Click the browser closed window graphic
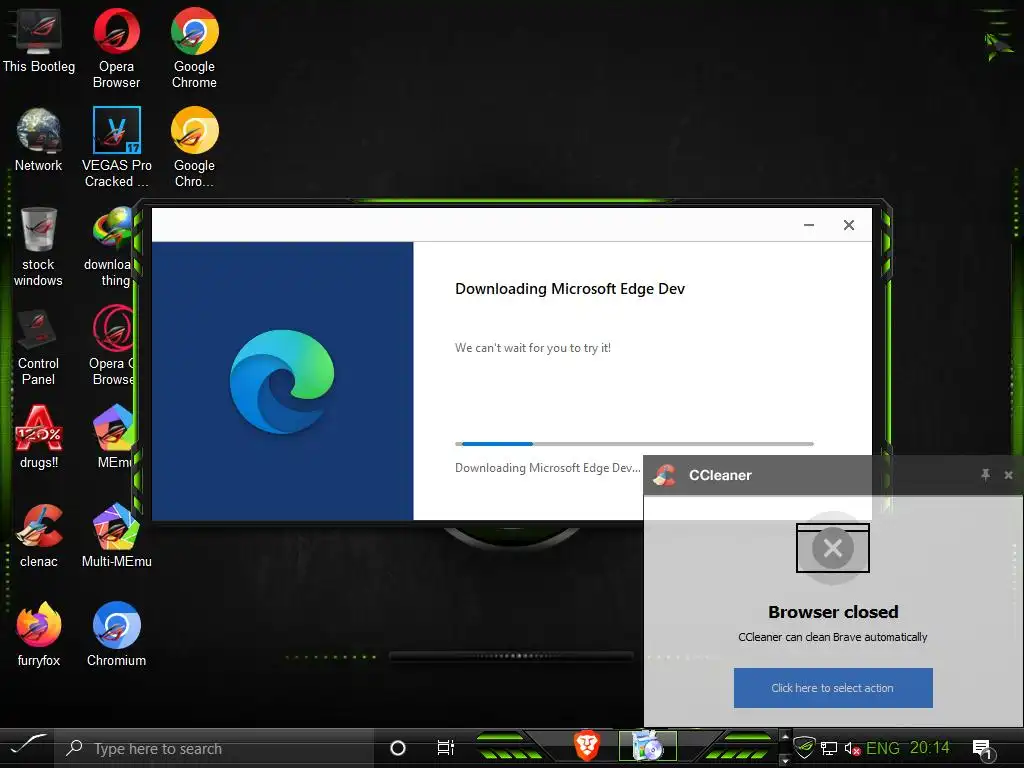The width and height of the screenshot is (1024, 768). pos(833,548)
